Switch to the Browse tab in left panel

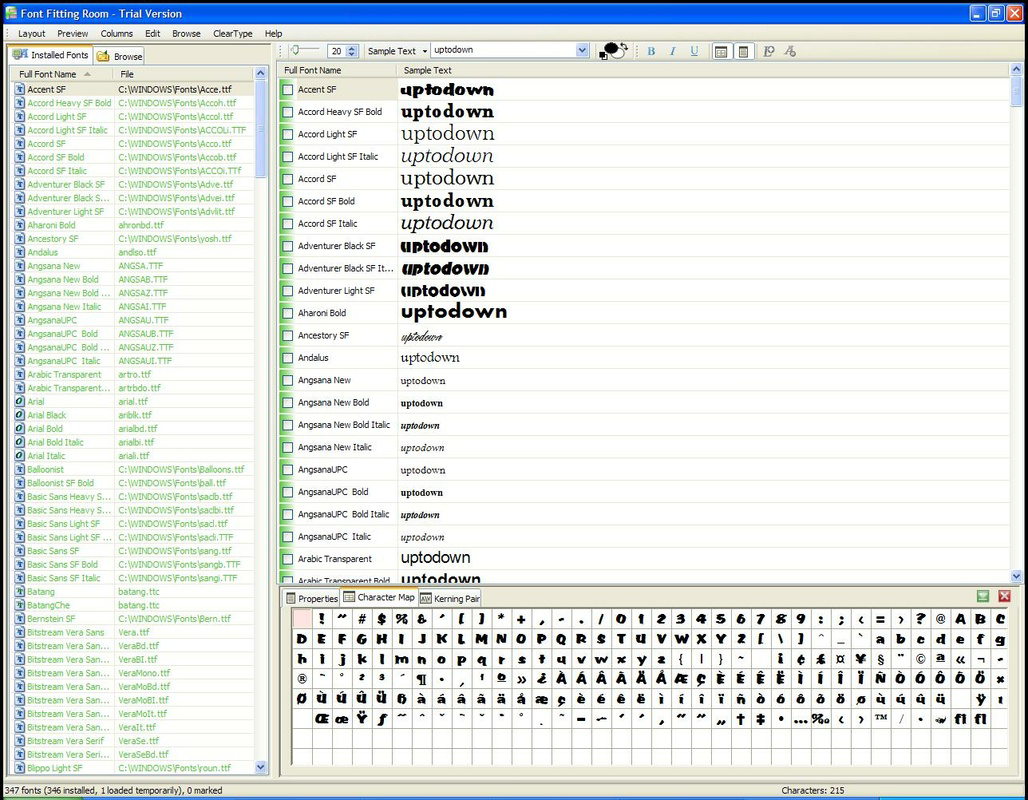pyautogui.click(x=119, y=56)
